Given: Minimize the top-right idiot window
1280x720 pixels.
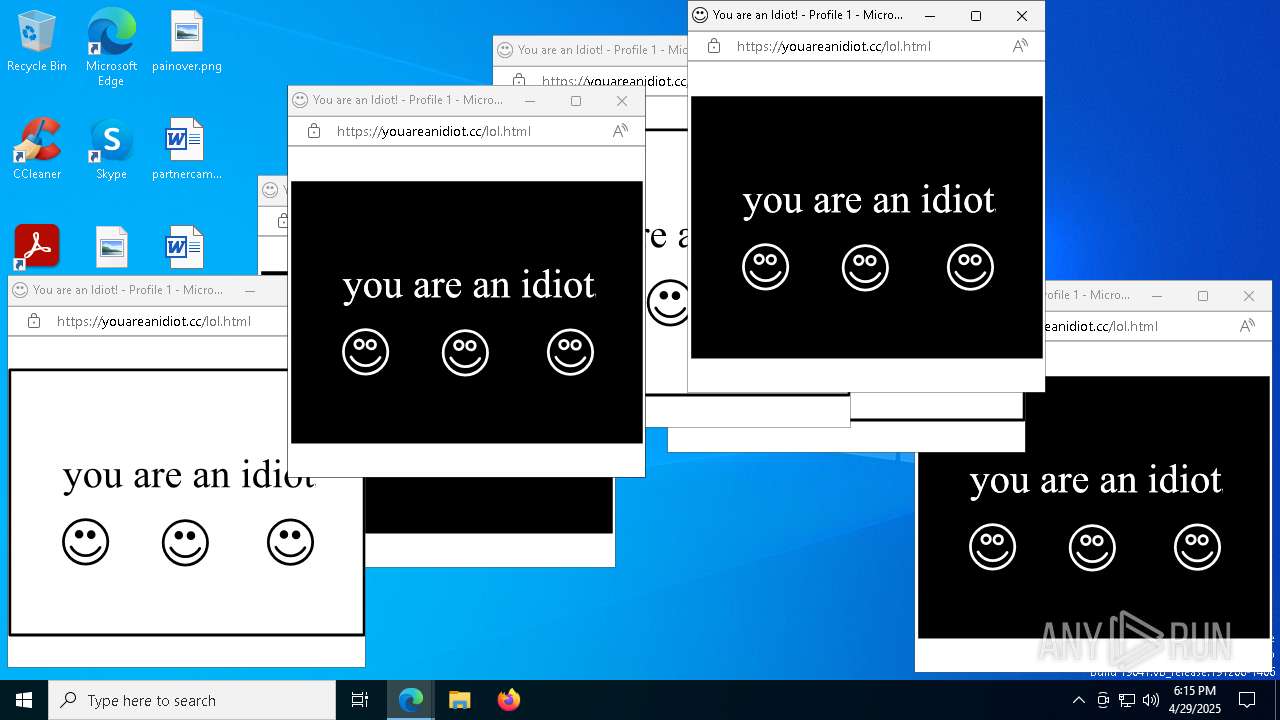Looking at the screenshot, I should 930,16.
